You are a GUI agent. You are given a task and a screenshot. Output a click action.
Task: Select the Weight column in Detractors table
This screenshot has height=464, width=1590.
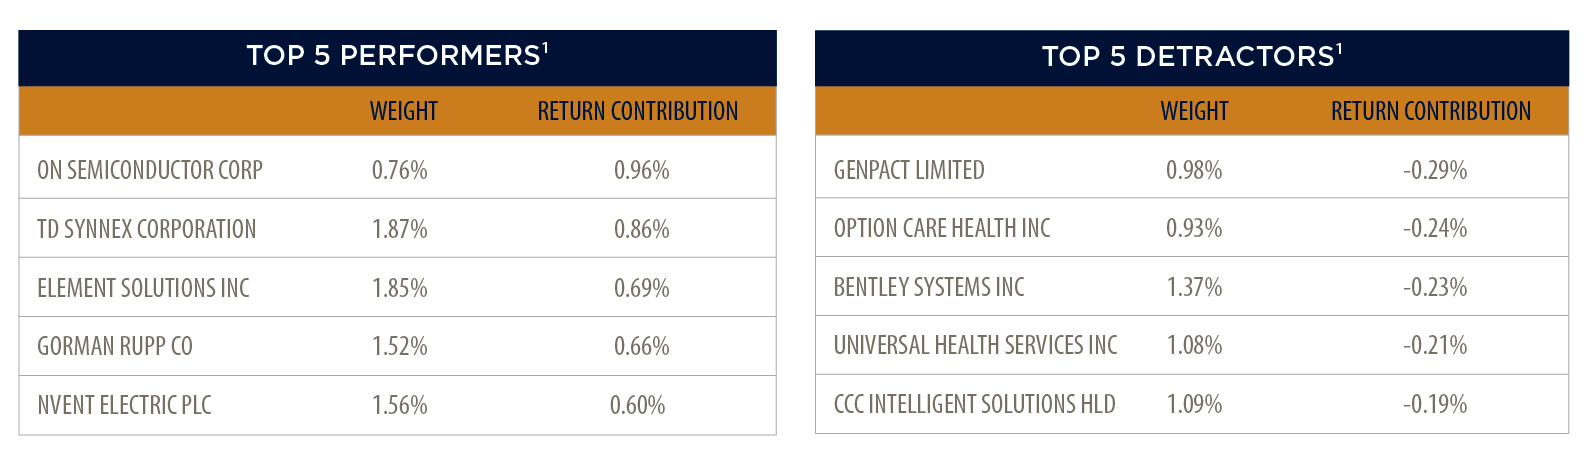pyautogui.click(x=1194, y=111)
